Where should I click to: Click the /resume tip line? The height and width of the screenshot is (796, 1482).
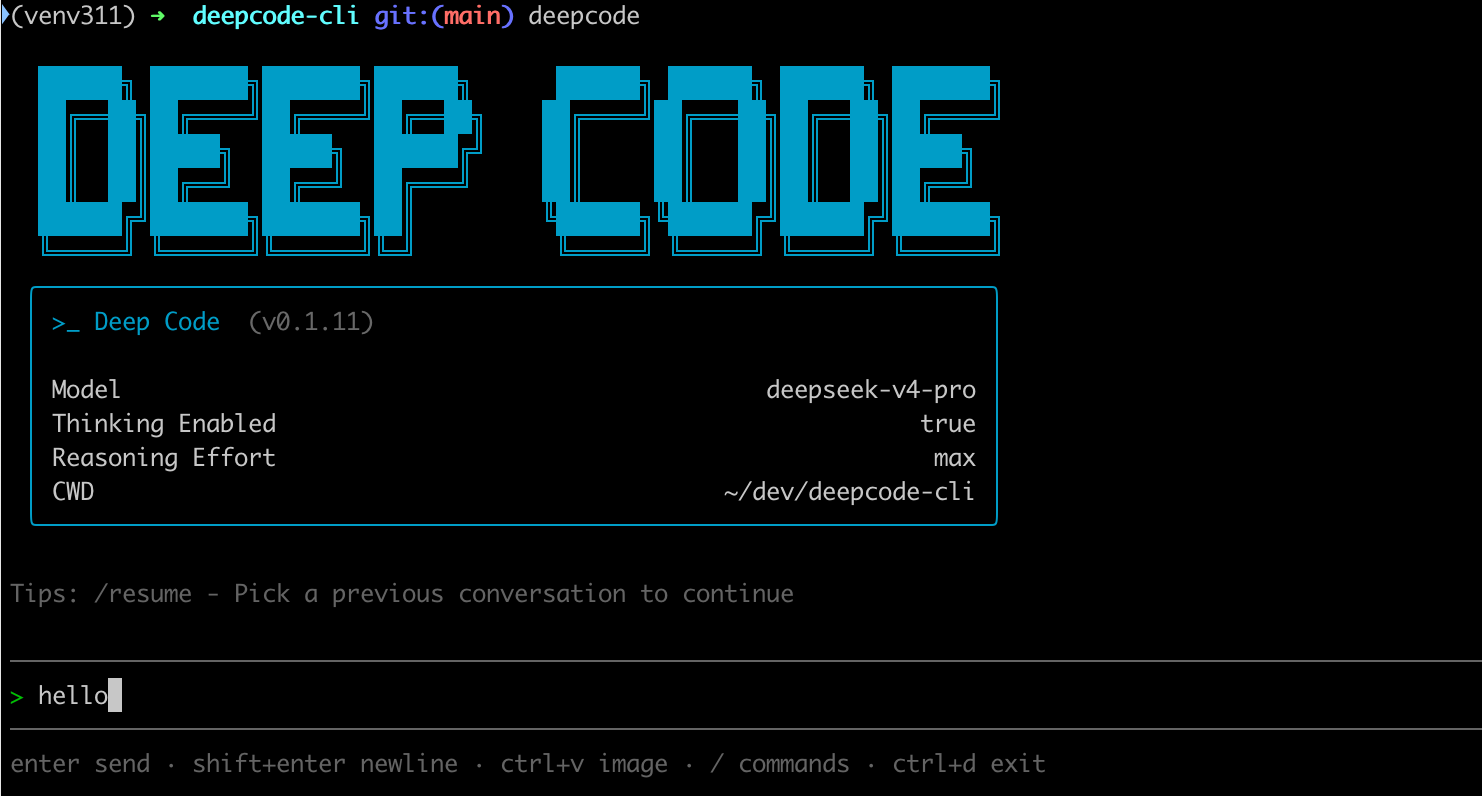[402, 594]
